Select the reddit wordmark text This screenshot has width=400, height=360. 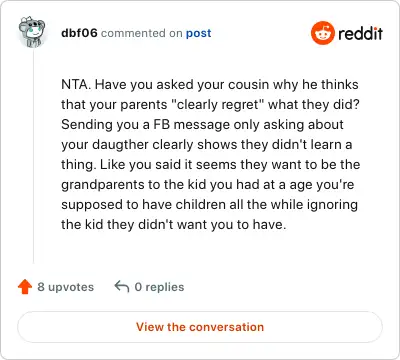click(x=360, y=33)
